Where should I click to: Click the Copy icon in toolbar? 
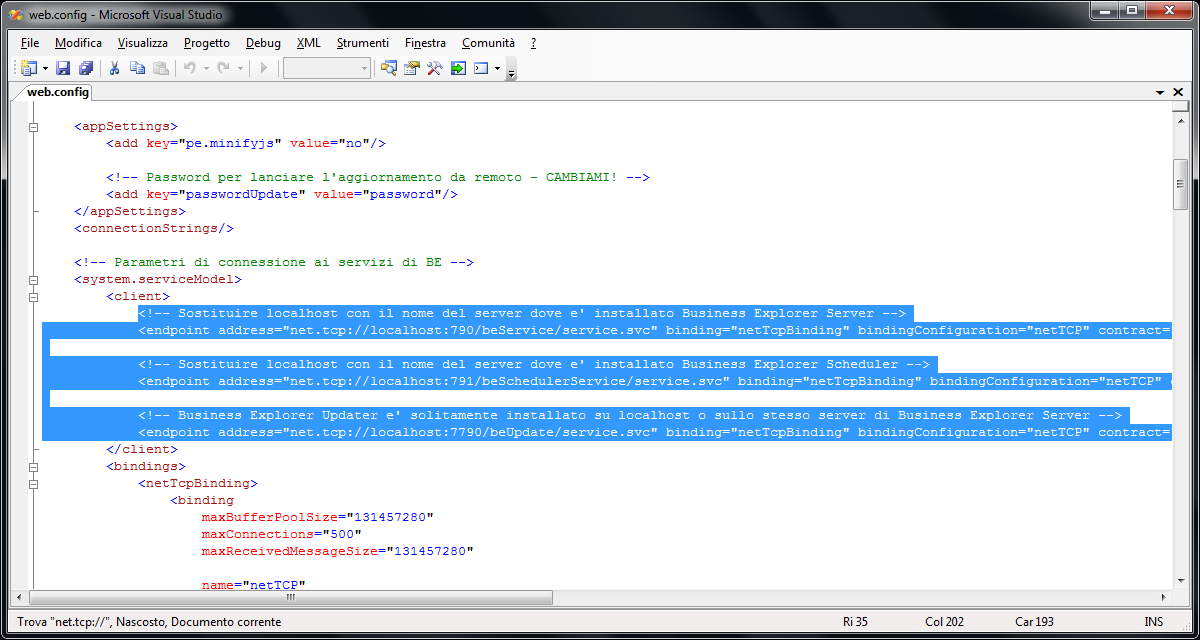(x=137, y=68)
